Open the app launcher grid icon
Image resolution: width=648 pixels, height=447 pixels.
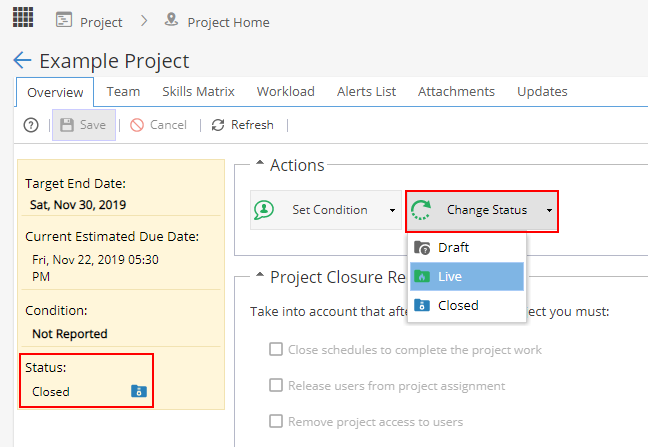23,17
